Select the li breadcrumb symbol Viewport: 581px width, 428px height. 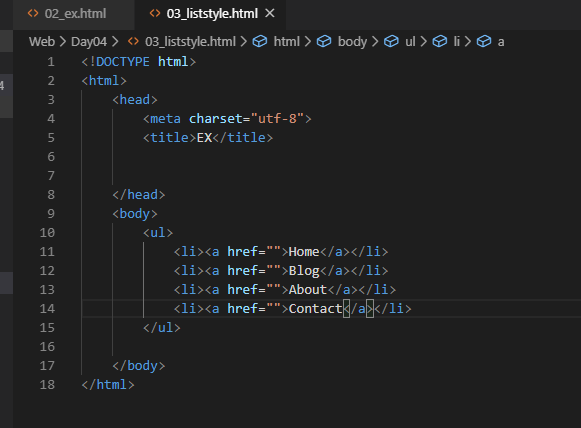456,42
